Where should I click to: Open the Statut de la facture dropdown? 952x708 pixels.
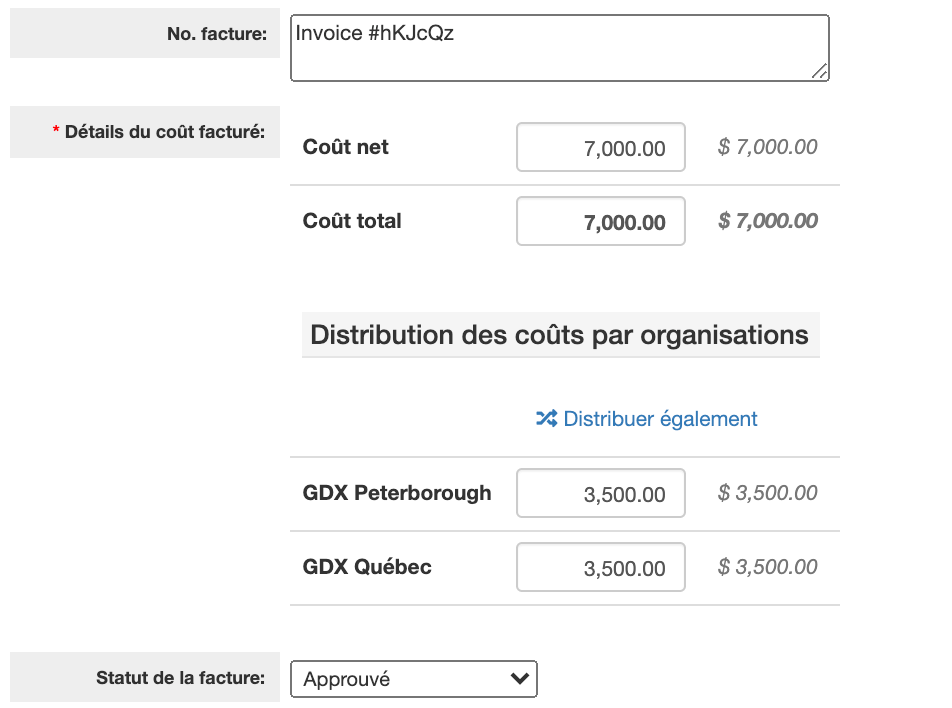tap(413, 678)
